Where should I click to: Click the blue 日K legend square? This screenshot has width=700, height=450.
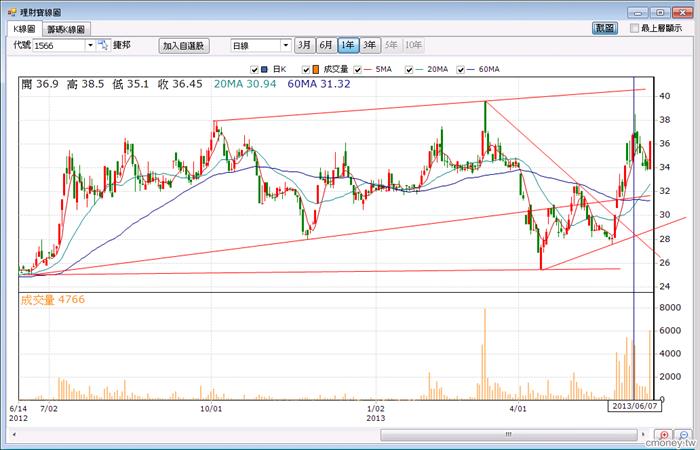264,69
